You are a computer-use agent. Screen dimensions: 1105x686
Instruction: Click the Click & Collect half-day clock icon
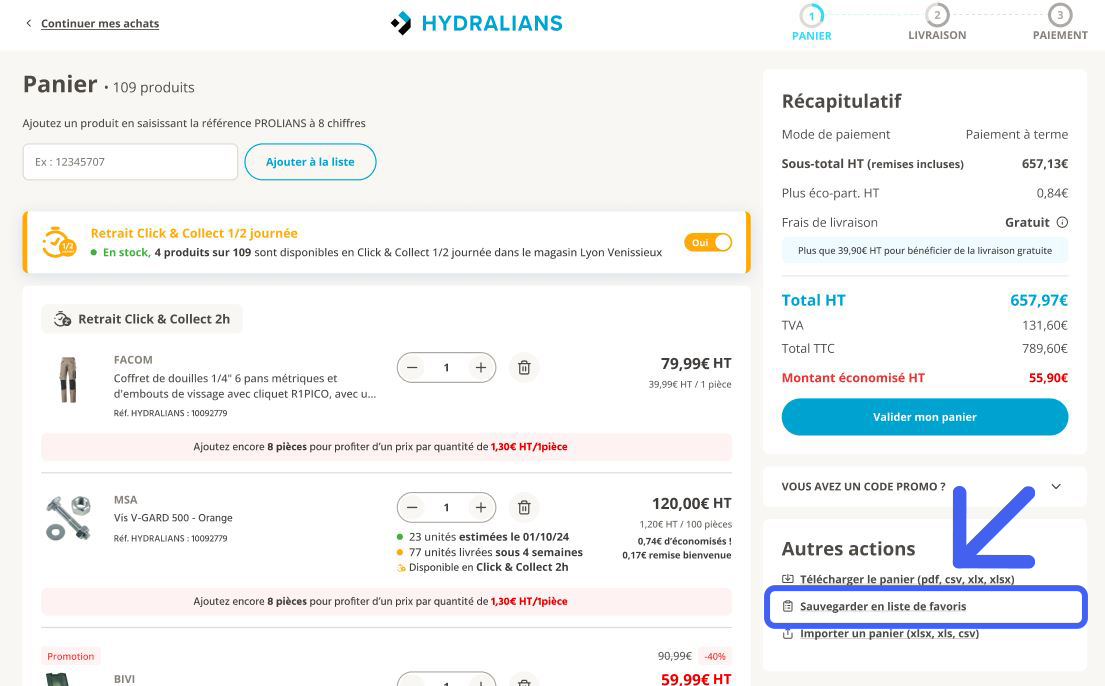click(58, 243)
